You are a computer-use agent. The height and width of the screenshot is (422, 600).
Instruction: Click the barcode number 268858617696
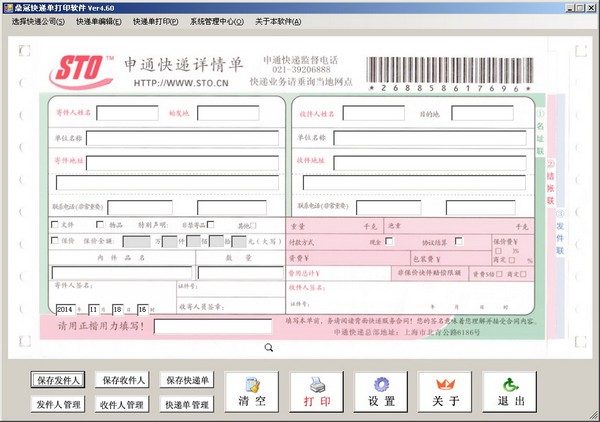pos(450,88)
